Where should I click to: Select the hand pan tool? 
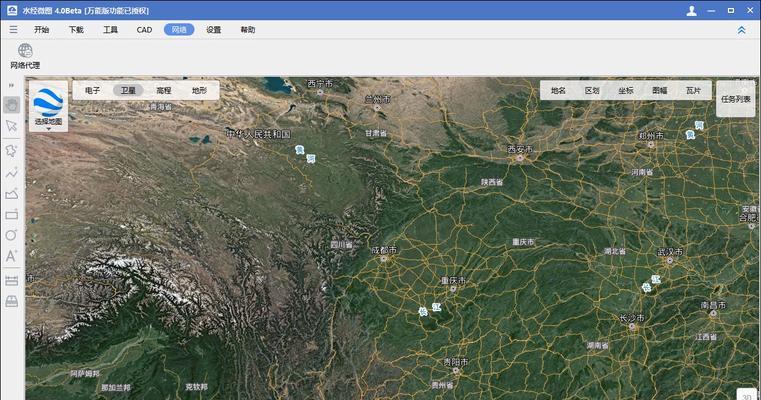point(12,104)
